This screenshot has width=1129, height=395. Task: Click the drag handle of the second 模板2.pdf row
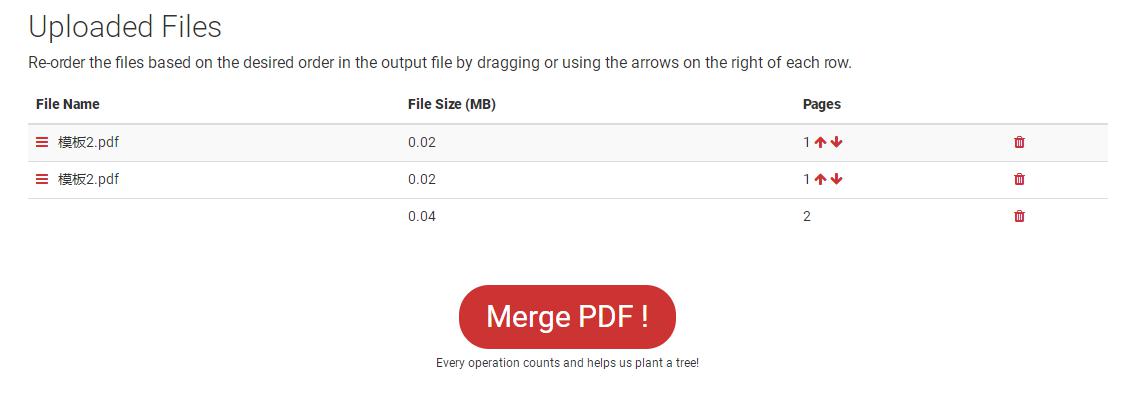coord(42,179)
